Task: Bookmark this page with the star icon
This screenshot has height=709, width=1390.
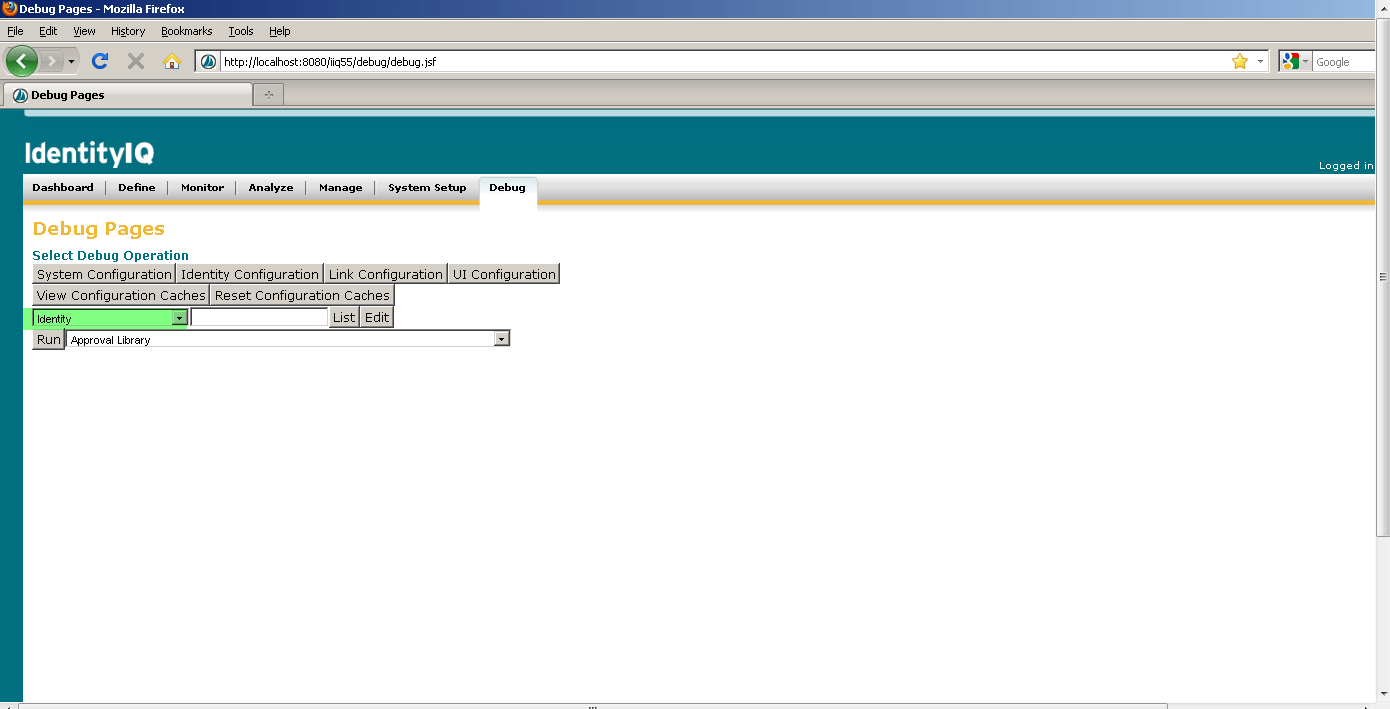Action: tap(1240, 62)
